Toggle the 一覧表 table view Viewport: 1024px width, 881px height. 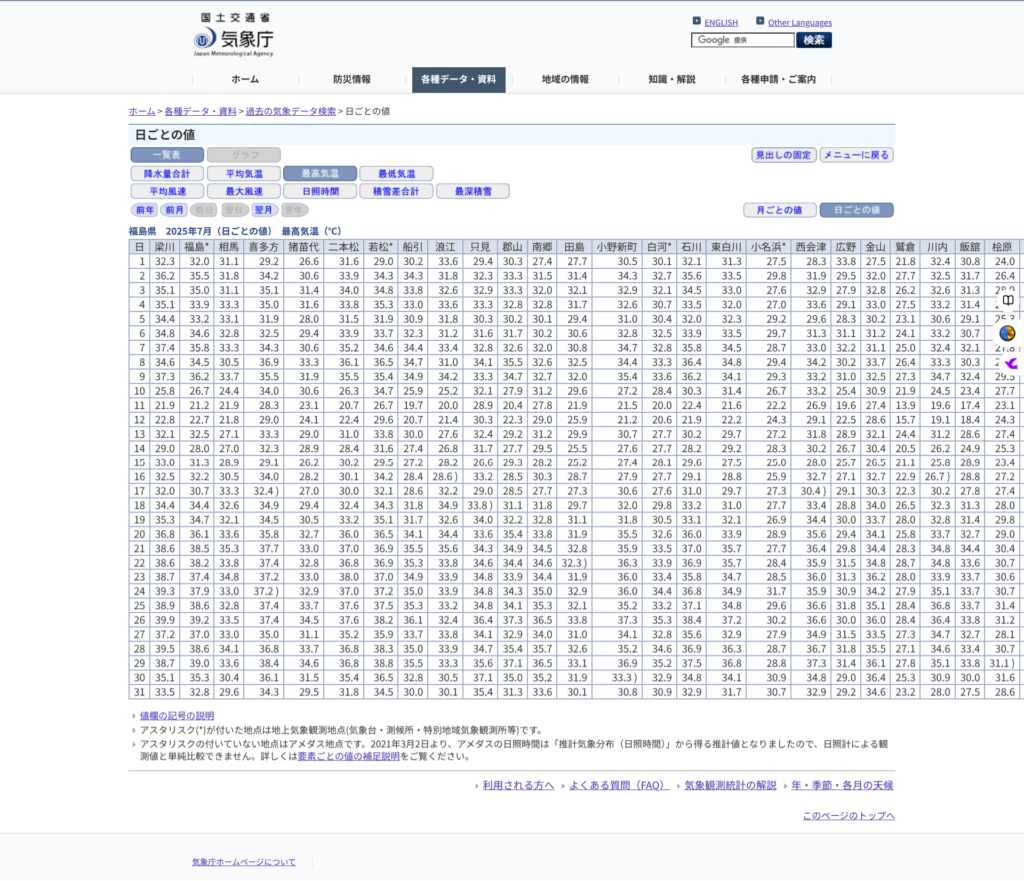pos(167,155)
